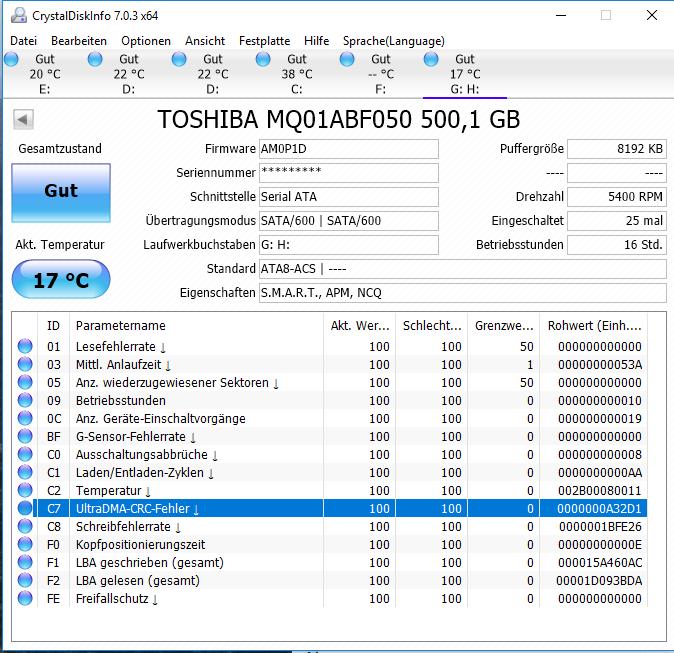
Task: Click status icon of wiederzugewiesener Sektoren row
Action: point(25,382)
